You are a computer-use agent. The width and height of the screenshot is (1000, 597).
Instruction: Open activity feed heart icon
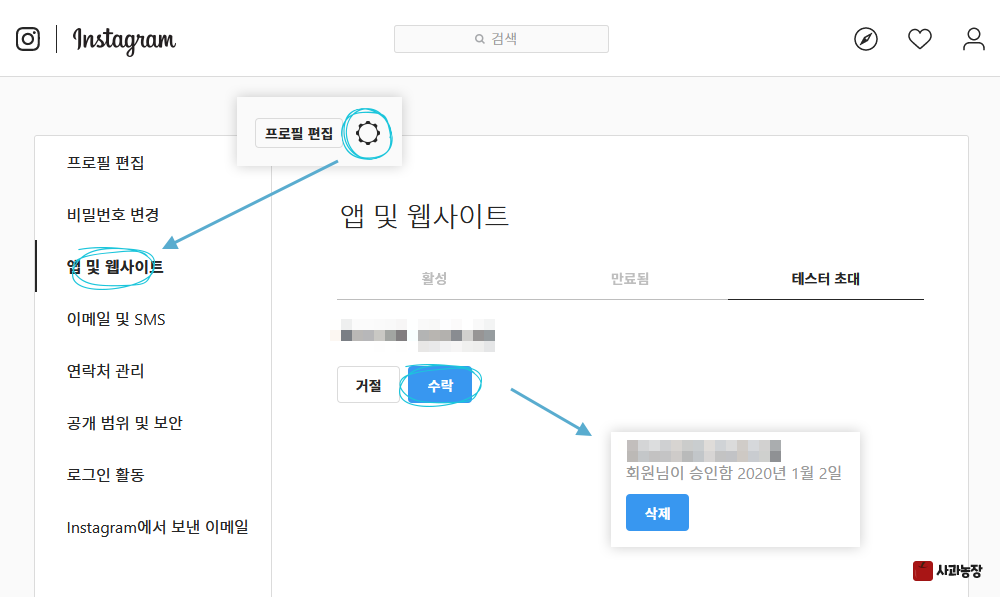(920, 39)
